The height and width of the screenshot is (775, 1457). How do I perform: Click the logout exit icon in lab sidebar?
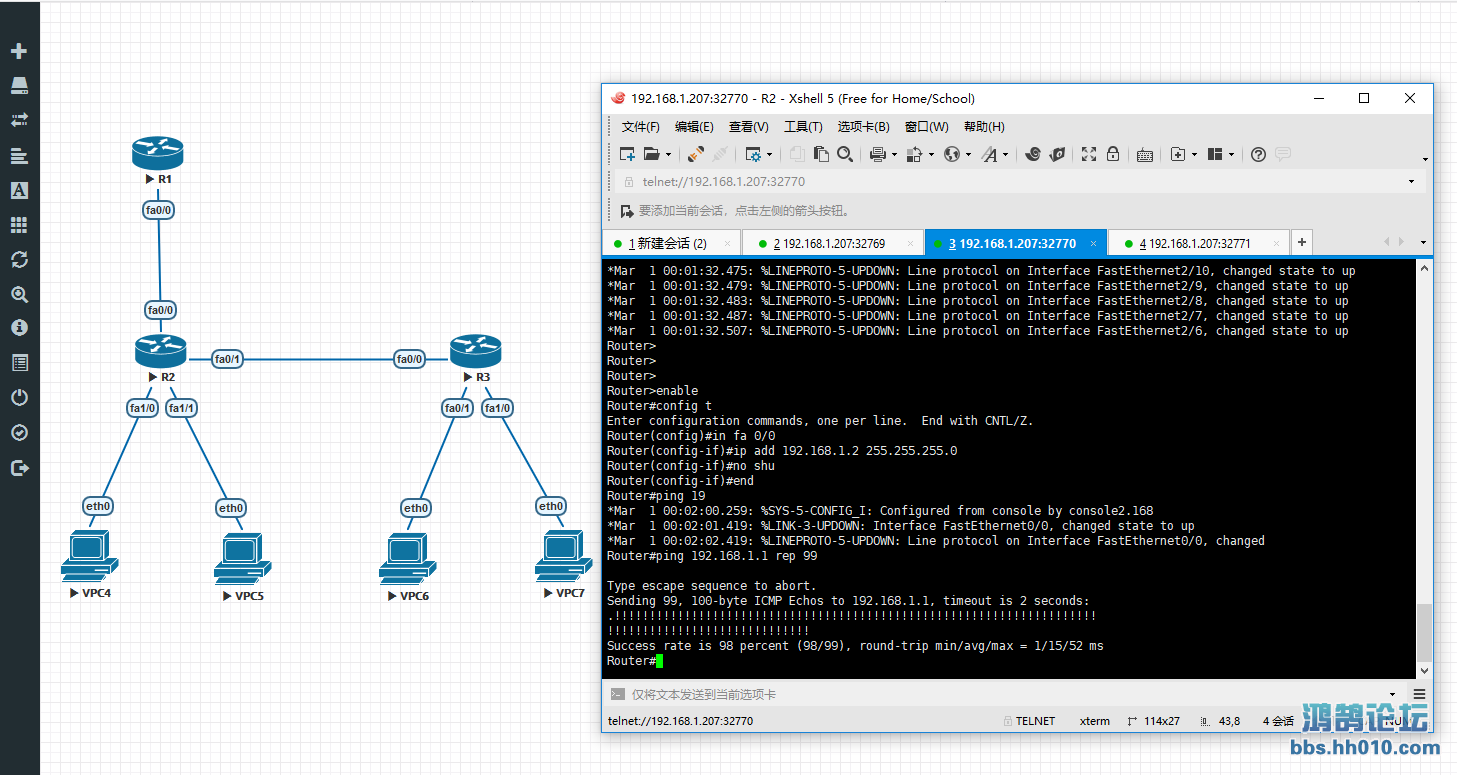tap(19, 467)
